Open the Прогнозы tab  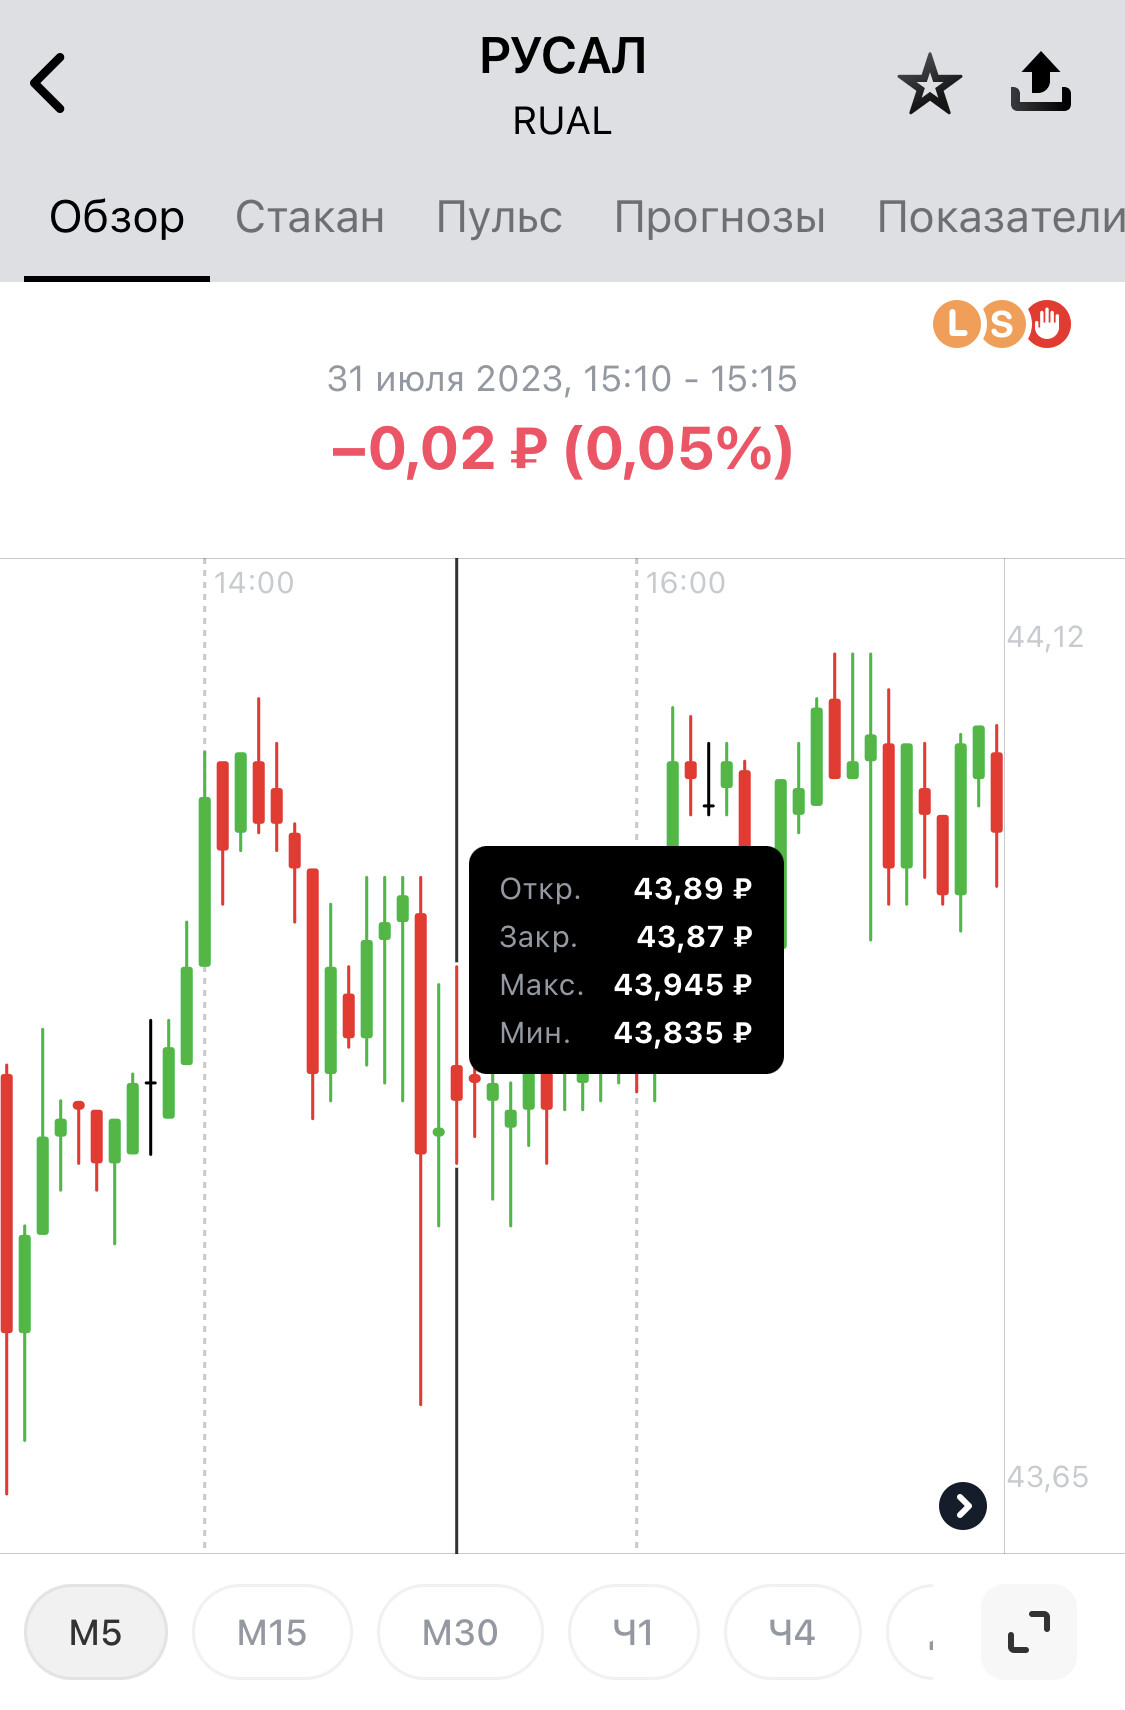(720, 217)
